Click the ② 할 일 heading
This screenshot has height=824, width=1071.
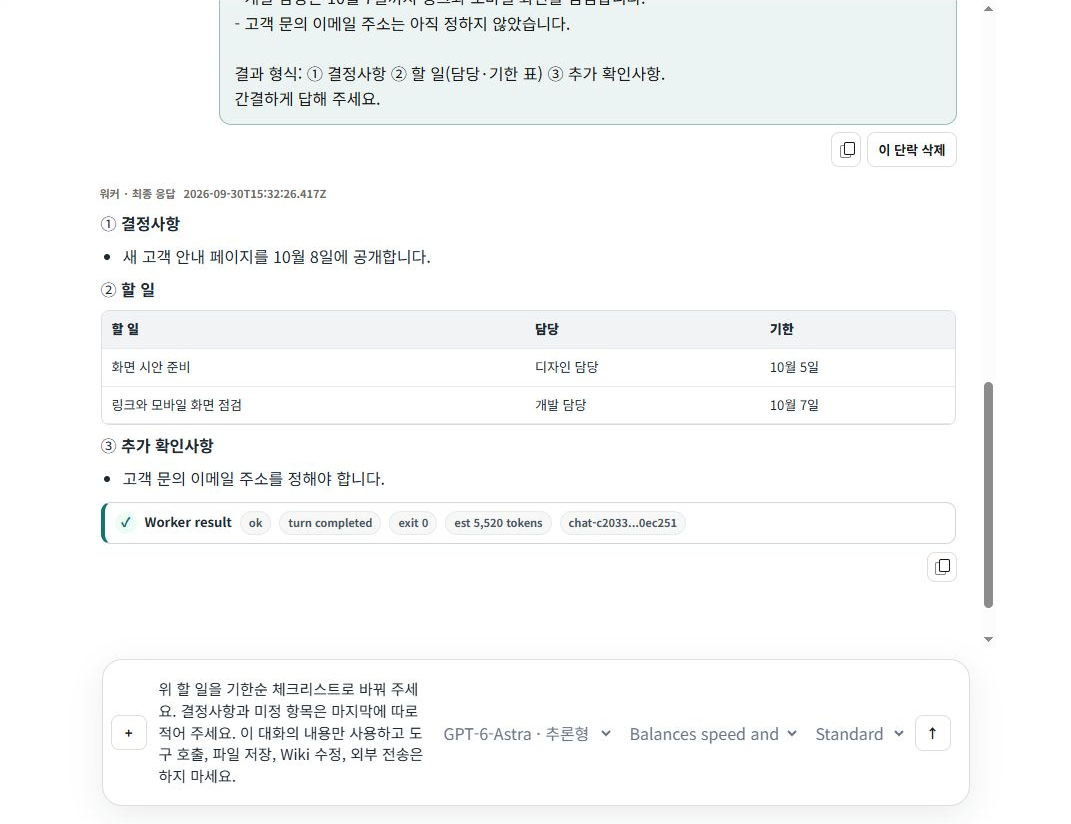tap(128, 290)
